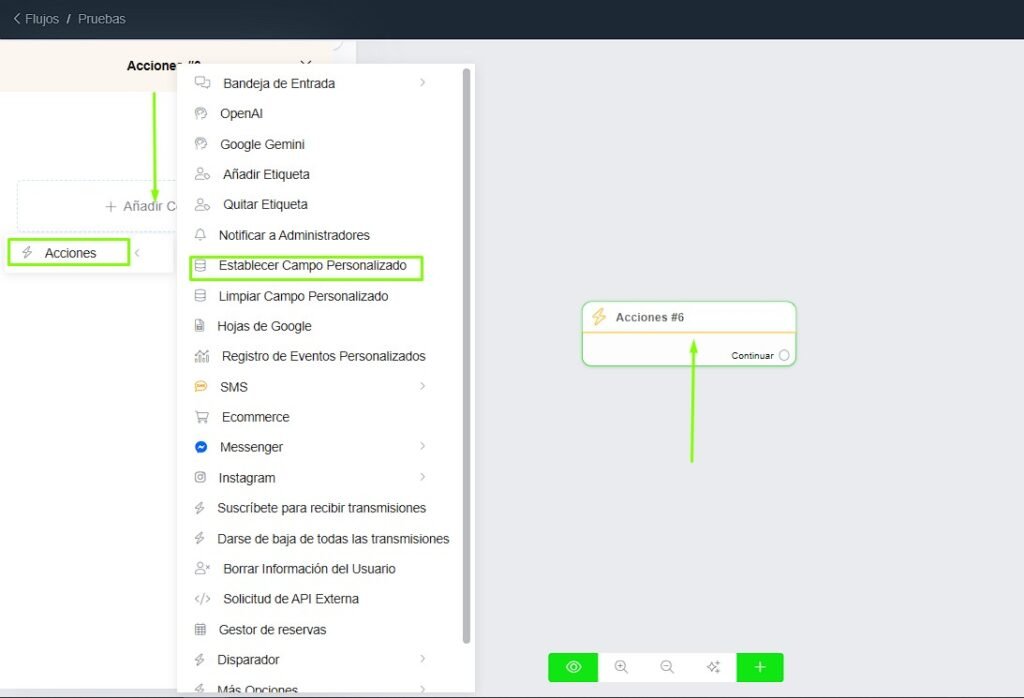1024x698 pixels.
Task: Click the zoom in magnifier icon
Action: (621, 667)
